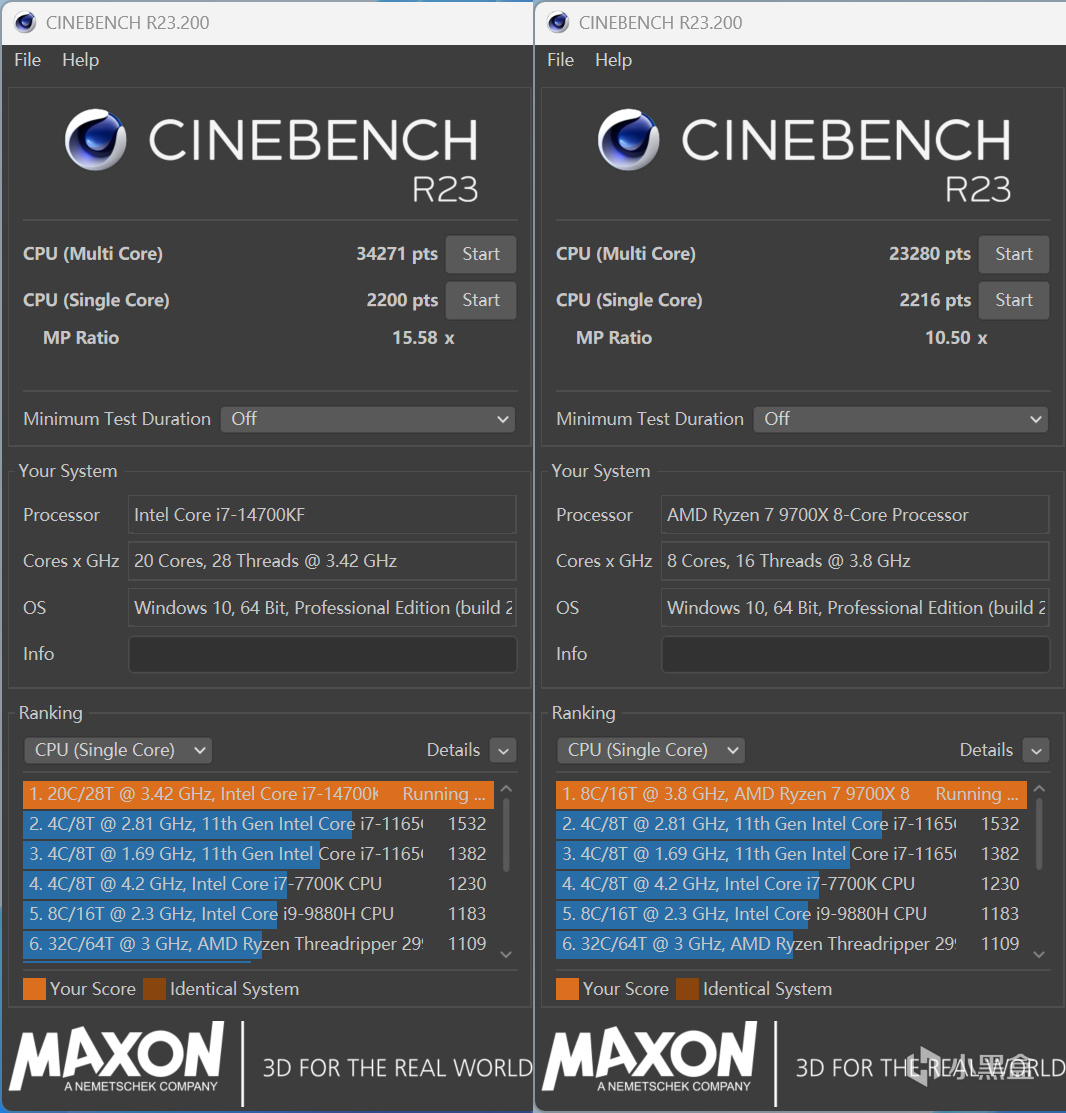Click ranking scrollbar thumb in right window
The width and height of the screenshot is (1066, 1113).
tap(1039, 835)
